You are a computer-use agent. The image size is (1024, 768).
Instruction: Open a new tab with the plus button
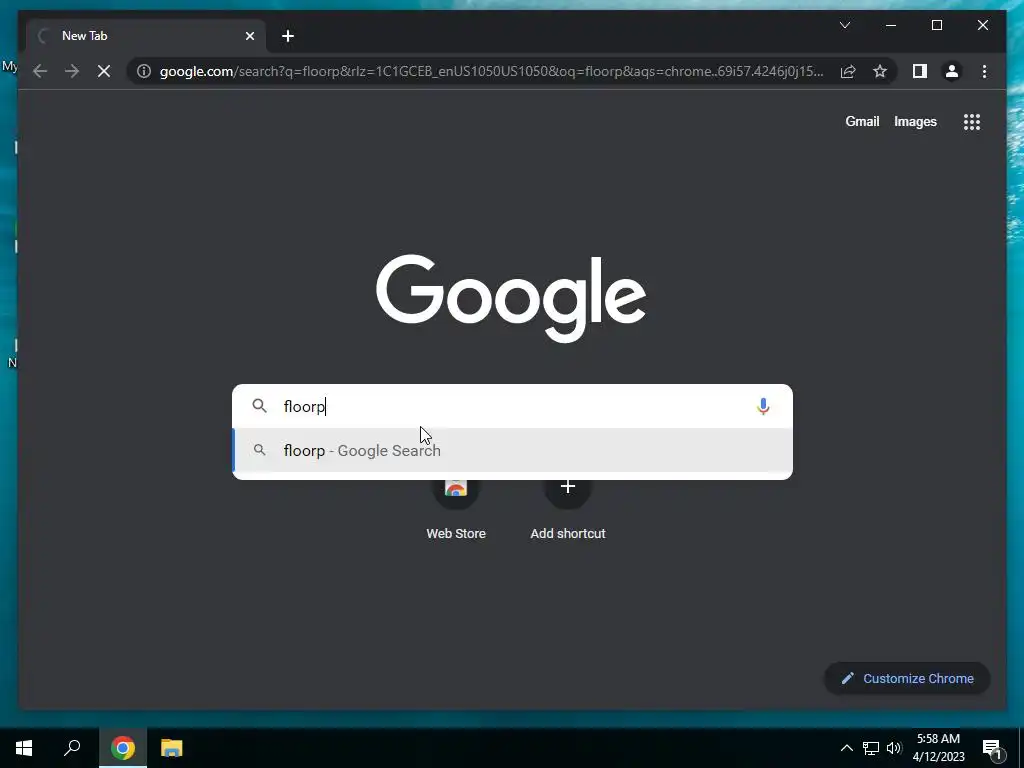[288, 36]
